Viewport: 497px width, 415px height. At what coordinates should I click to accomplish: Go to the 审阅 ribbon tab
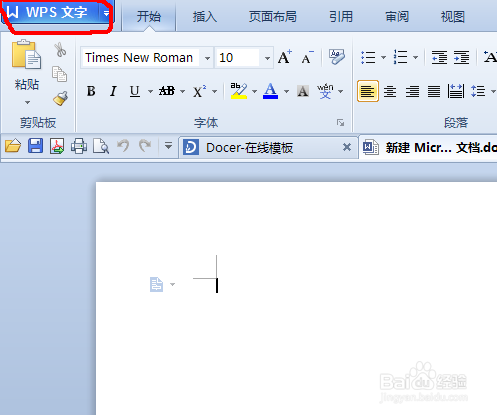(x=397, y=16)
